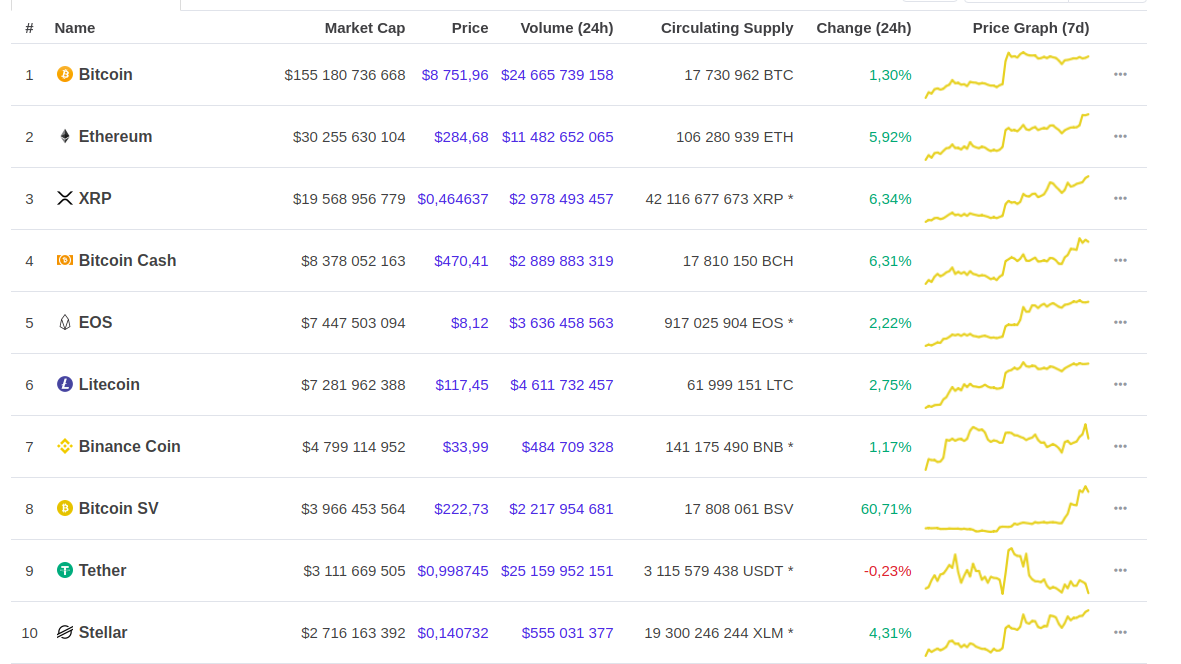
Task: Open the Bitcoin SV name link
Action: coord(118,508)
